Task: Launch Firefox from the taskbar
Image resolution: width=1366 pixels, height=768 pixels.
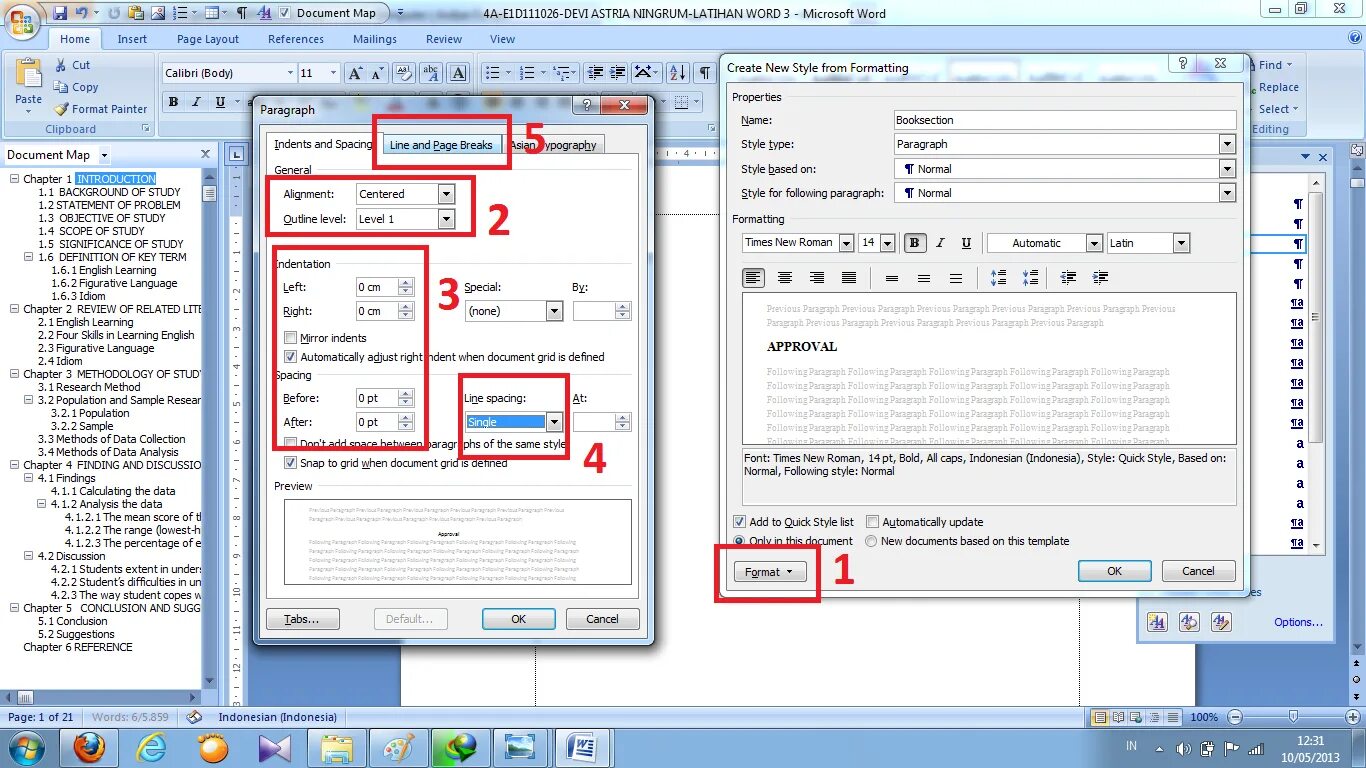Action: [89, 747]
